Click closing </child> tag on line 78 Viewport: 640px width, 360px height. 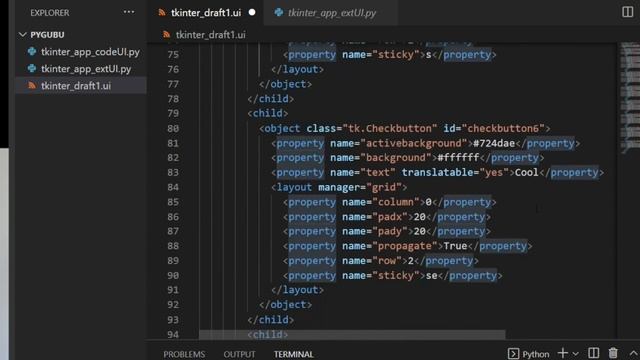[x=271, y=99]
